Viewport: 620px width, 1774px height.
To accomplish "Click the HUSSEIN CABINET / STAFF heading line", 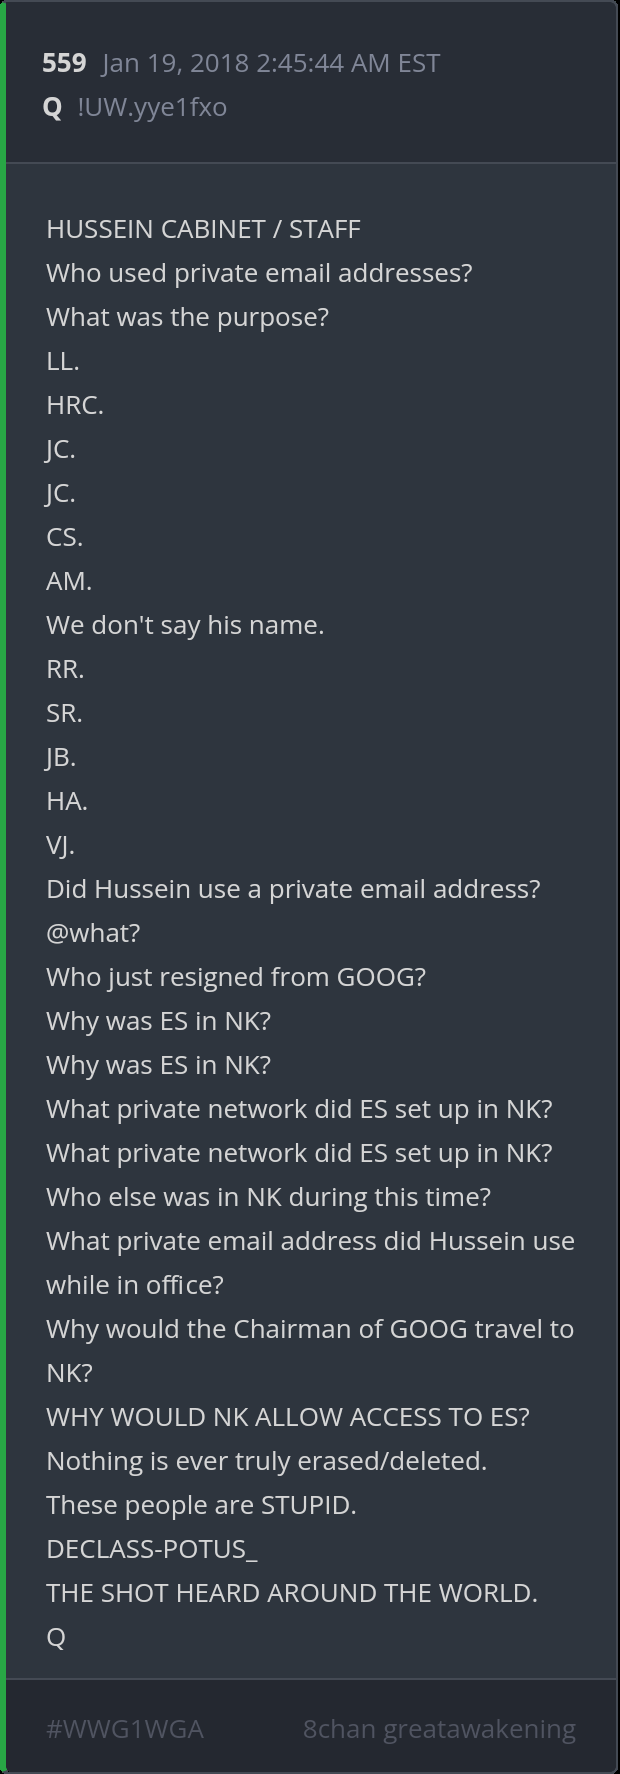I will click(203, 229).
